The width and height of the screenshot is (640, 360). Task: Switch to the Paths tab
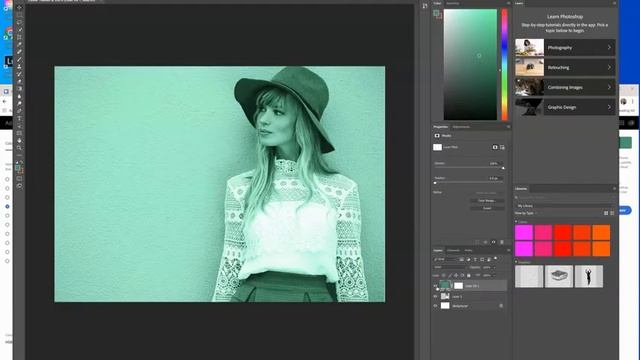(469, 250)
